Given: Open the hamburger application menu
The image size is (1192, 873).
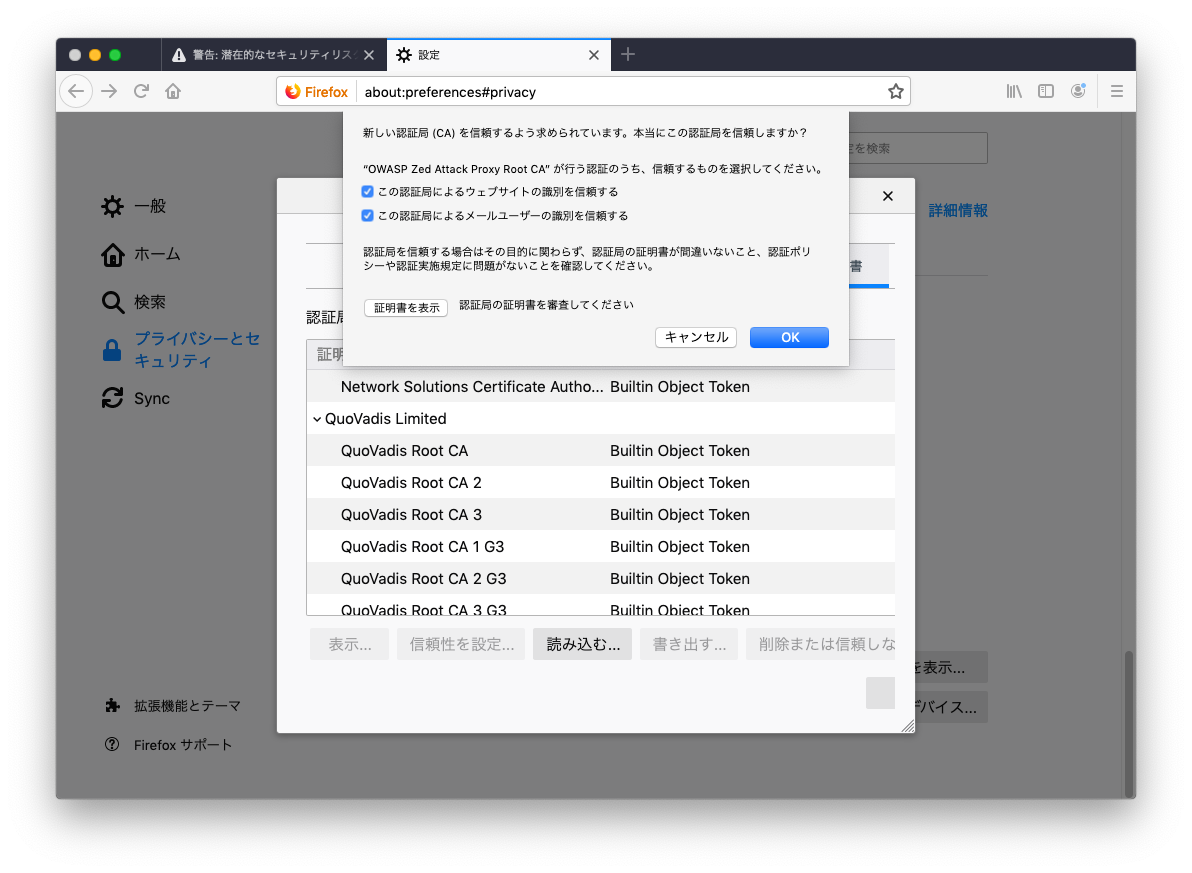Looking at the screenshot, I should tap(1117, 92).
